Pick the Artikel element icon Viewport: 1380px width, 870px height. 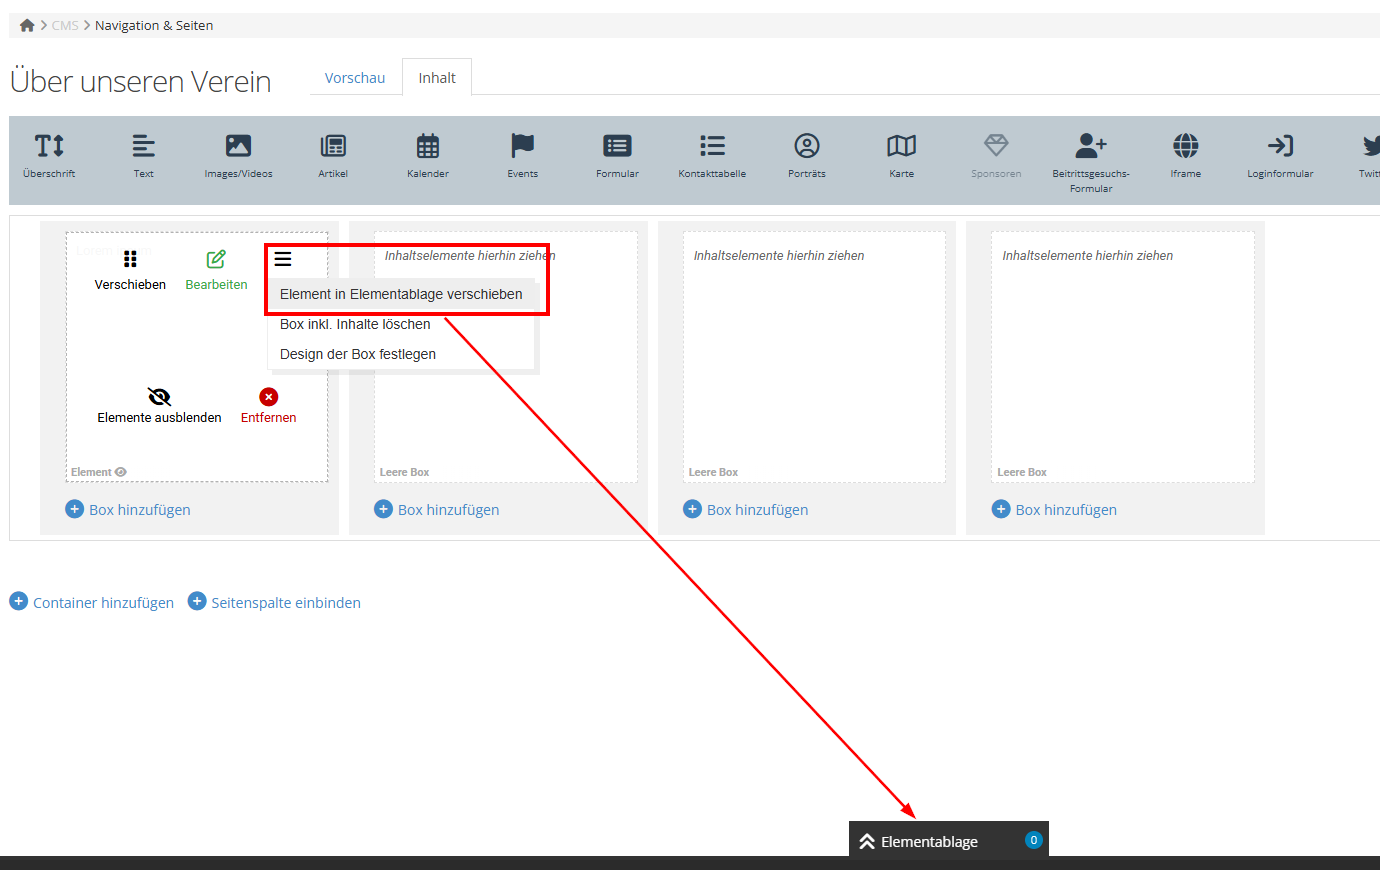(x=333, y=146)
